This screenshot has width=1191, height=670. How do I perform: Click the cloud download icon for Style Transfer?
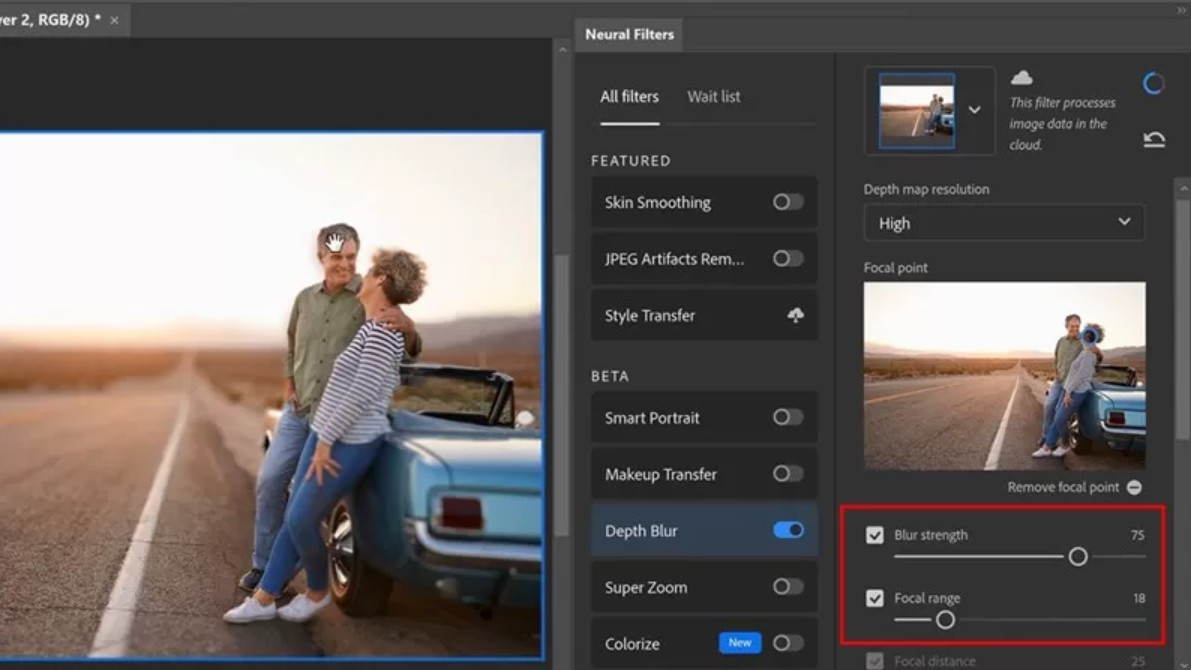796,315
